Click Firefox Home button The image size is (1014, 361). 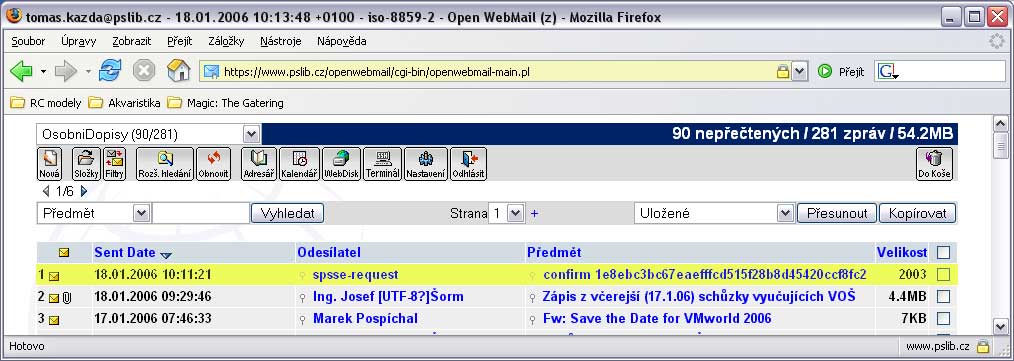[178, 71]
